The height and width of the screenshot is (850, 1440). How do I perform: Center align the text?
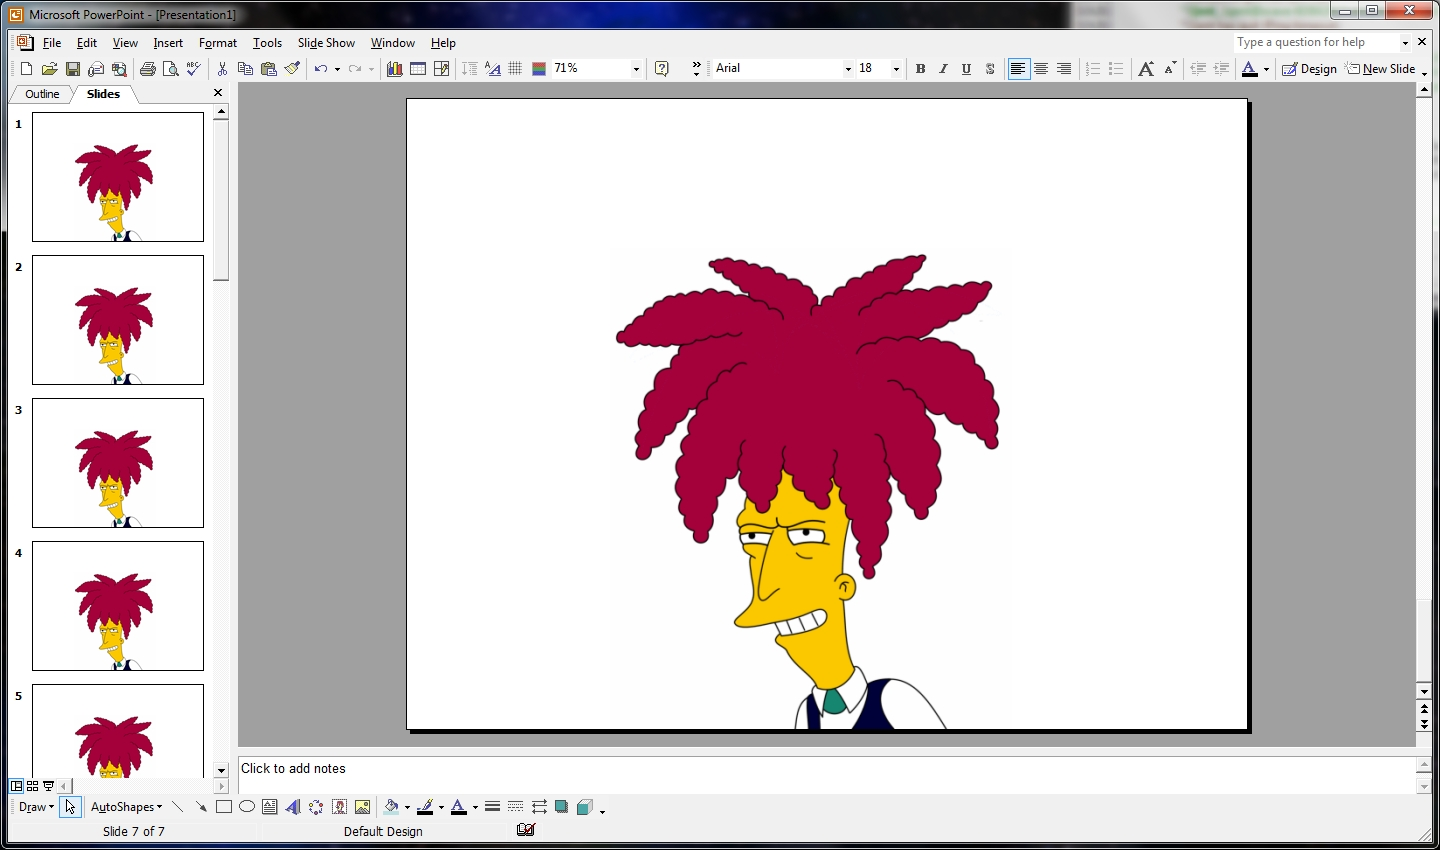(1041, 69)
